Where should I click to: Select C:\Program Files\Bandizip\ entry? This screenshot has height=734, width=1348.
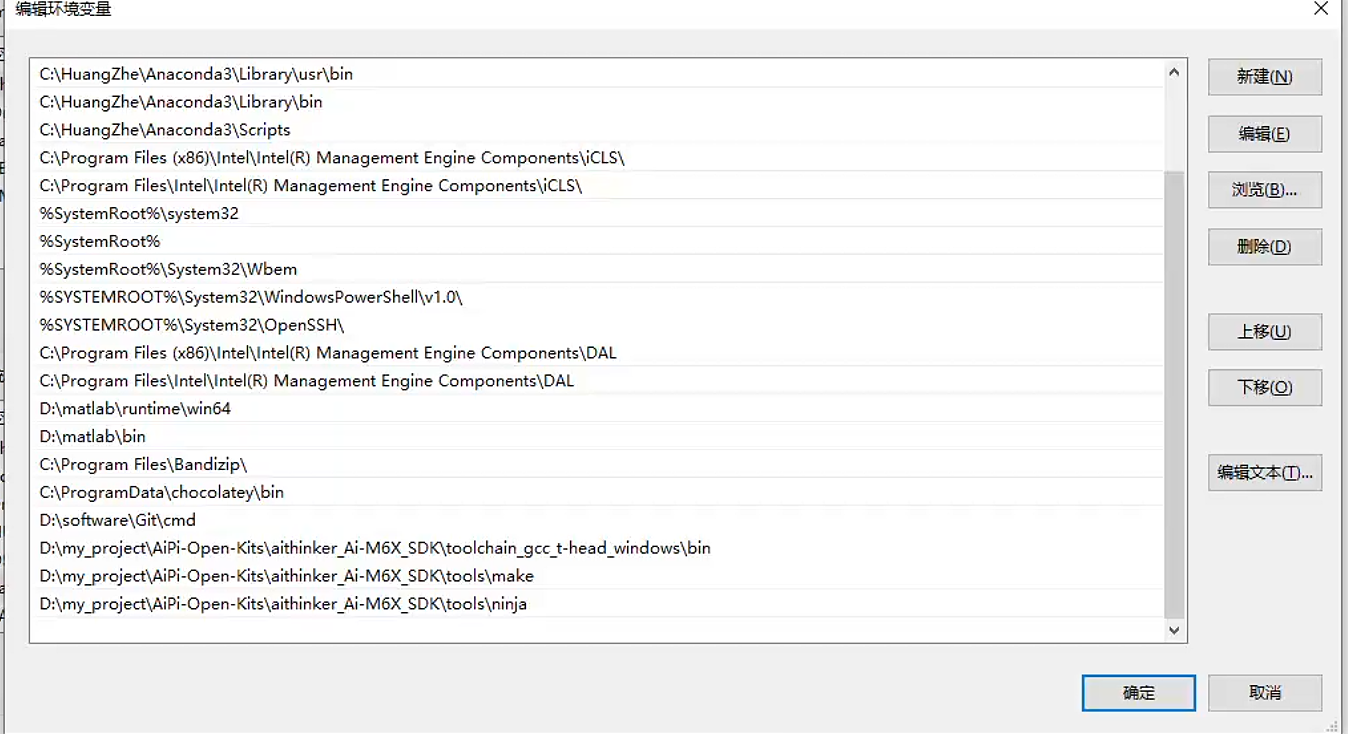point(597,465)
